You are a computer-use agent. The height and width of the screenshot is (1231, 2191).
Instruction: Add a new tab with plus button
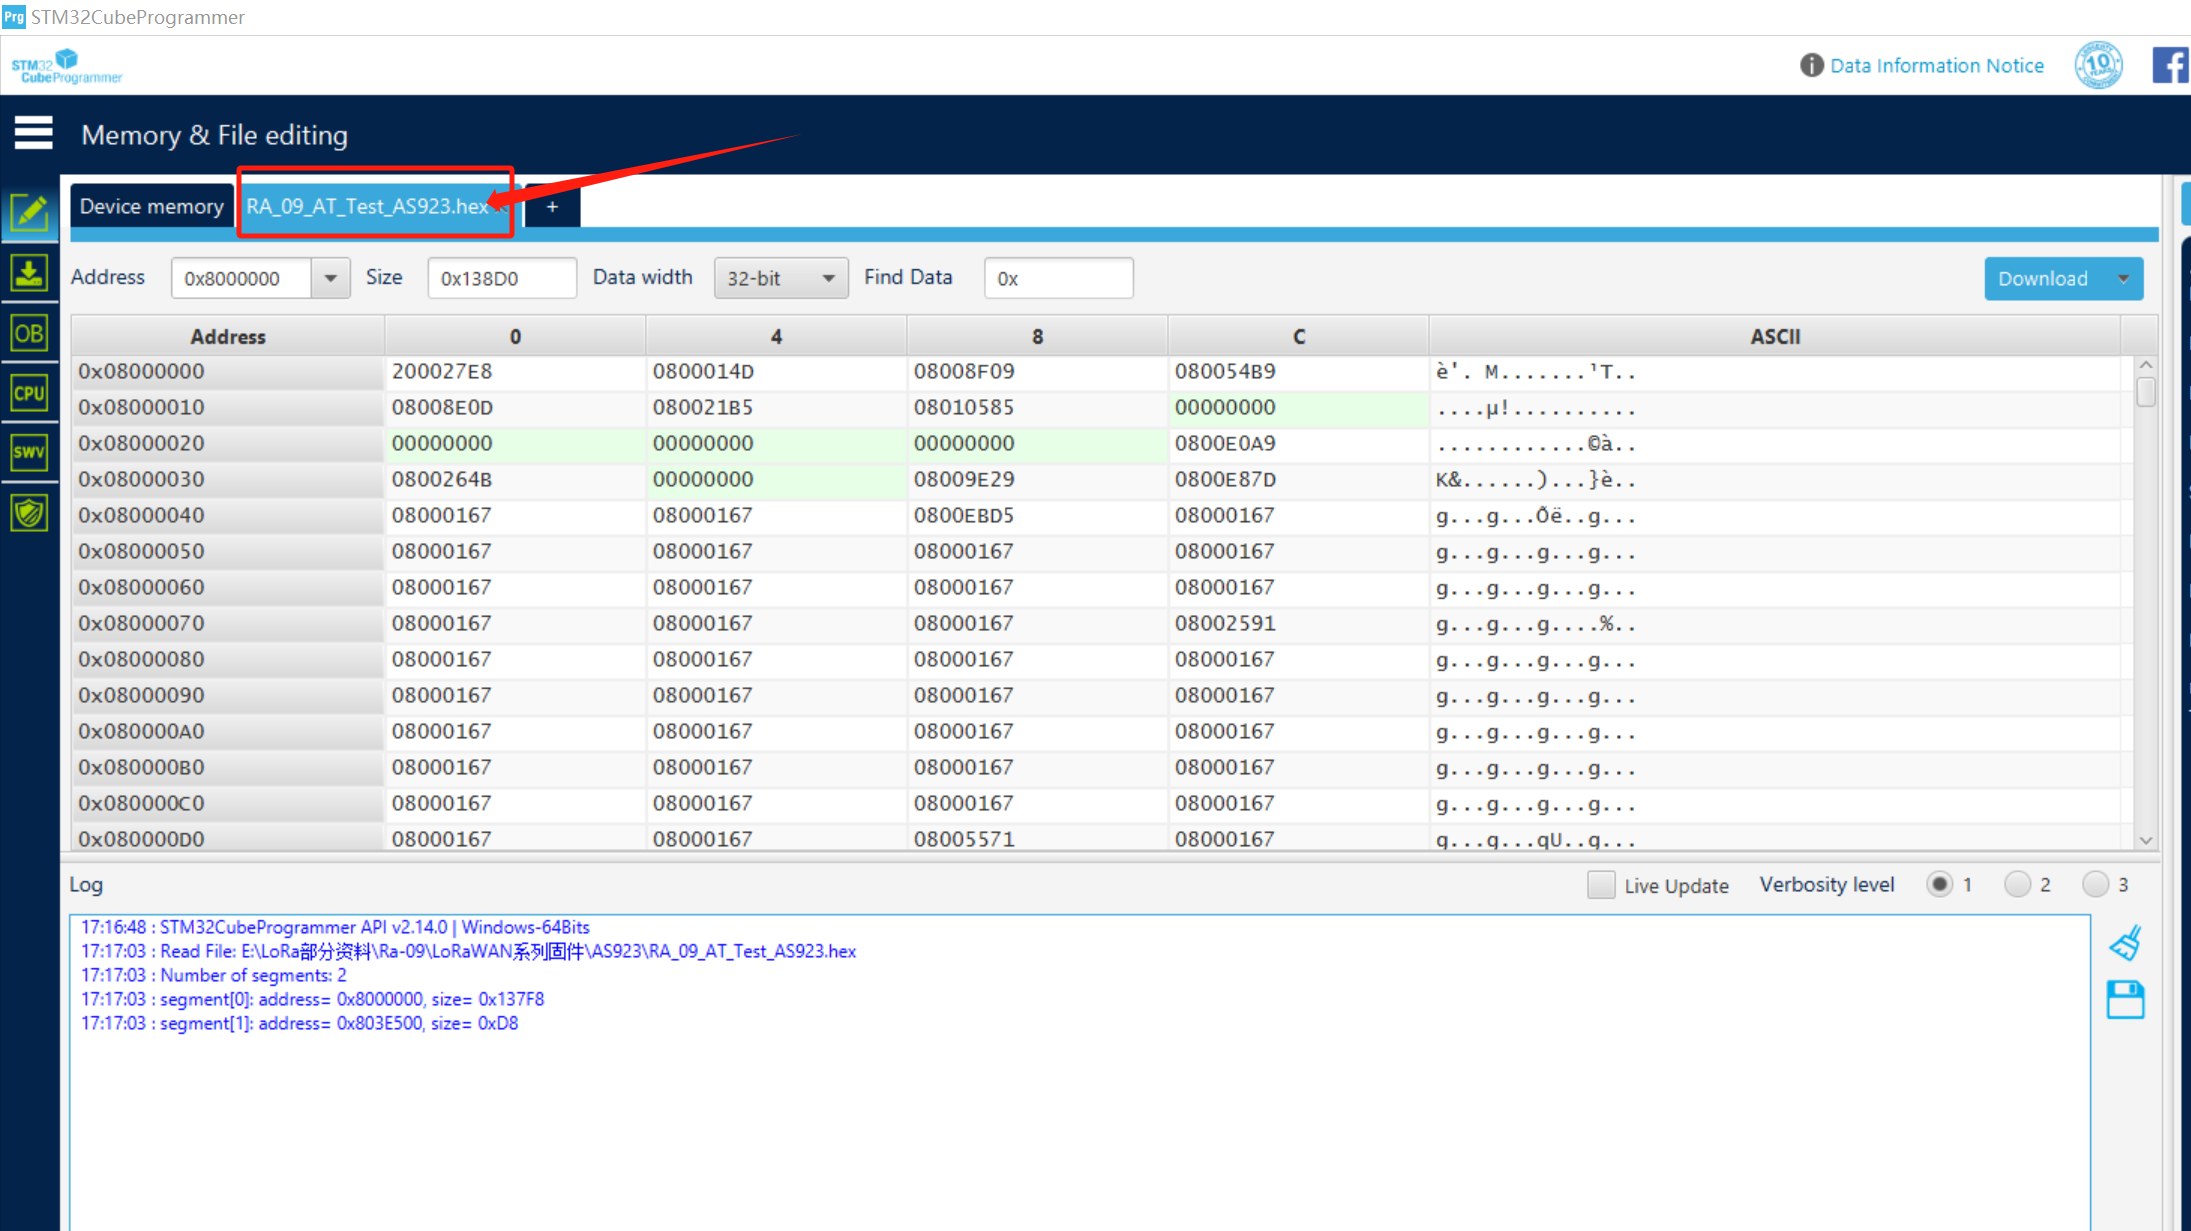point(552,206)
